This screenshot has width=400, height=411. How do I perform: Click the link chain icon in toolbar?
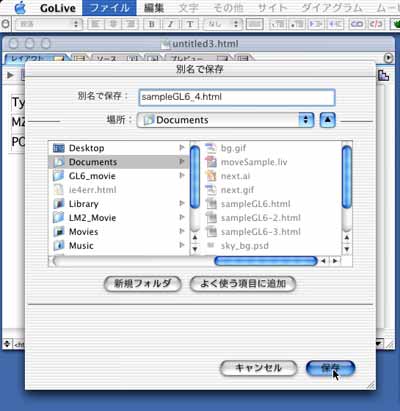(x=357, y=24)
